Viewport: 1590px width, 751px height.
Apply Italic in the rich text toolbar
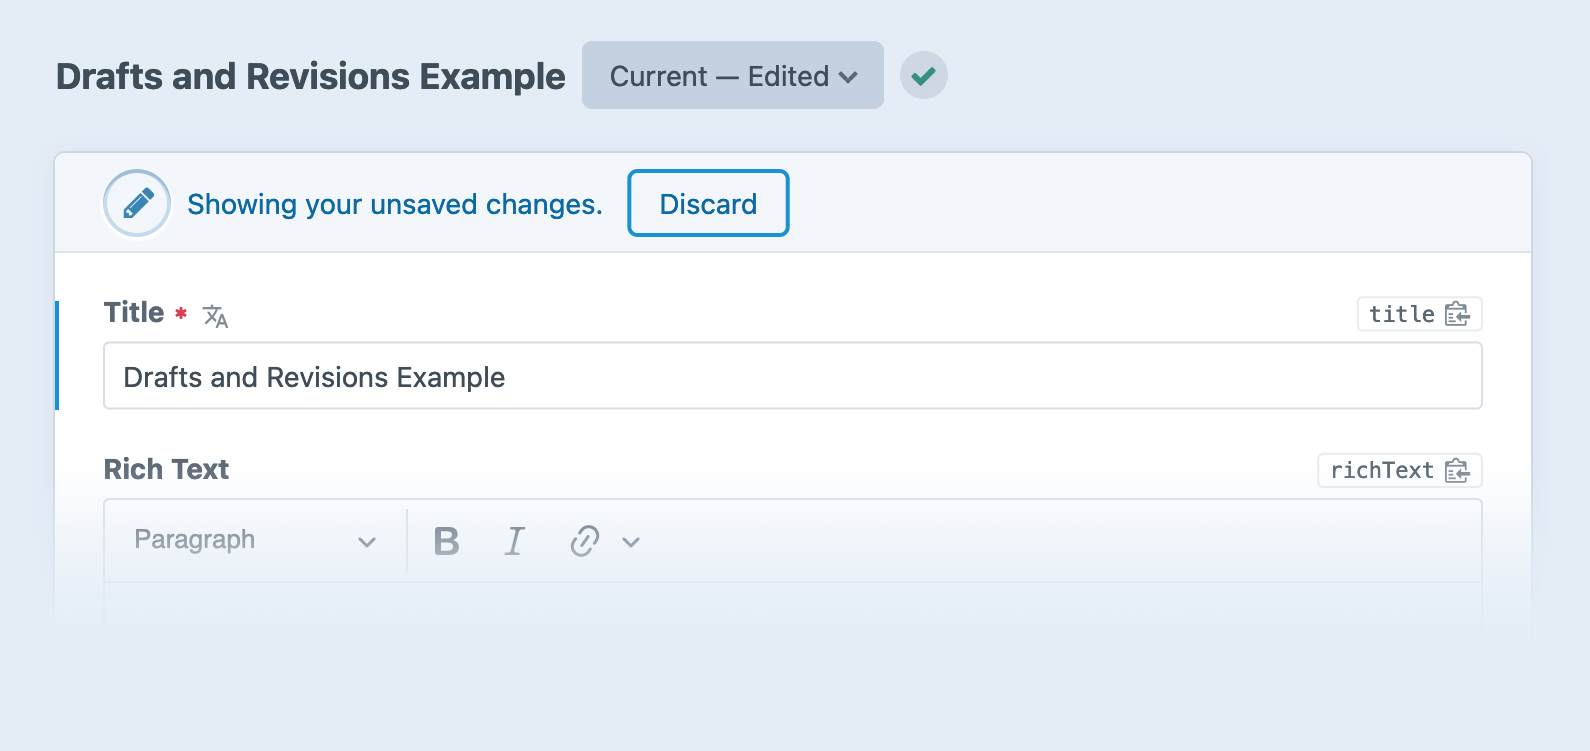pyautogui.click(x=514, y=540)
